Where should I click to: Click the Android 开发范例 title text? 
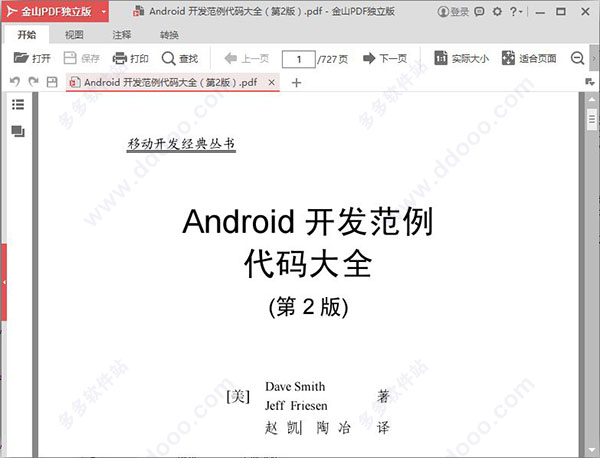[308, 222]
